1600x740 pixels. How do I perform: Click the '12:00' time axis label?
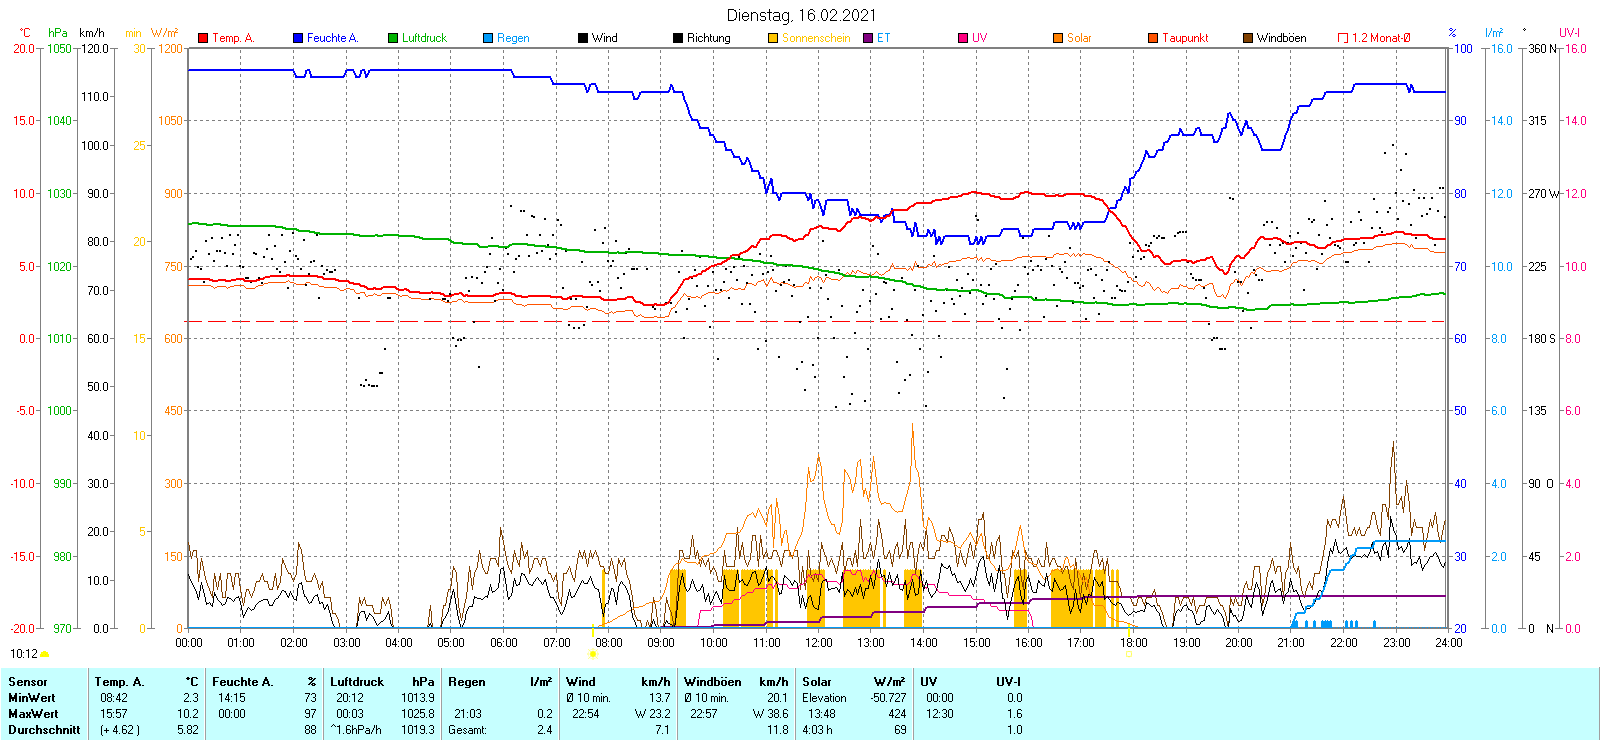(x=819, y=643)
